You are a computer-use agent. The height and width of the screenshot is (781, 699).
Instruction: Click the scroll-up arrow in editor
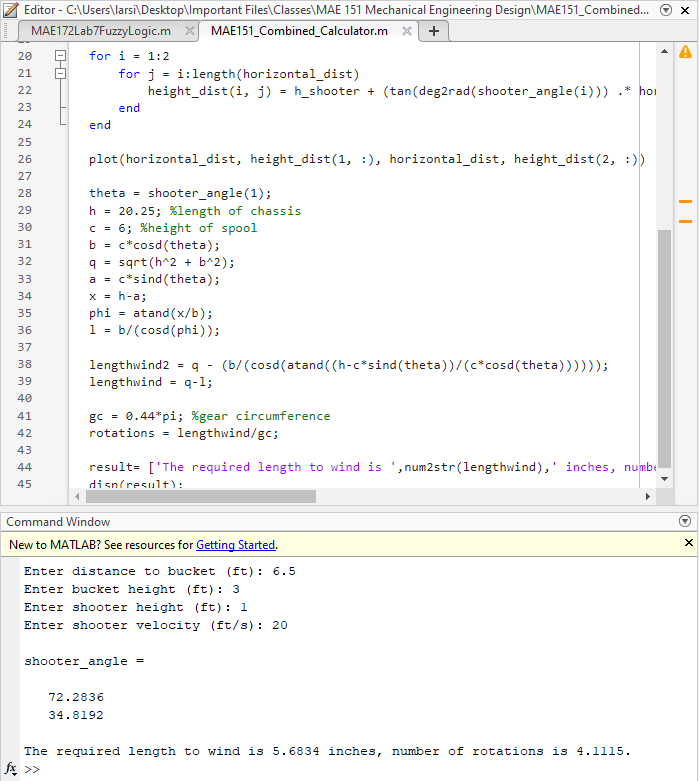[x=664, y=50]
